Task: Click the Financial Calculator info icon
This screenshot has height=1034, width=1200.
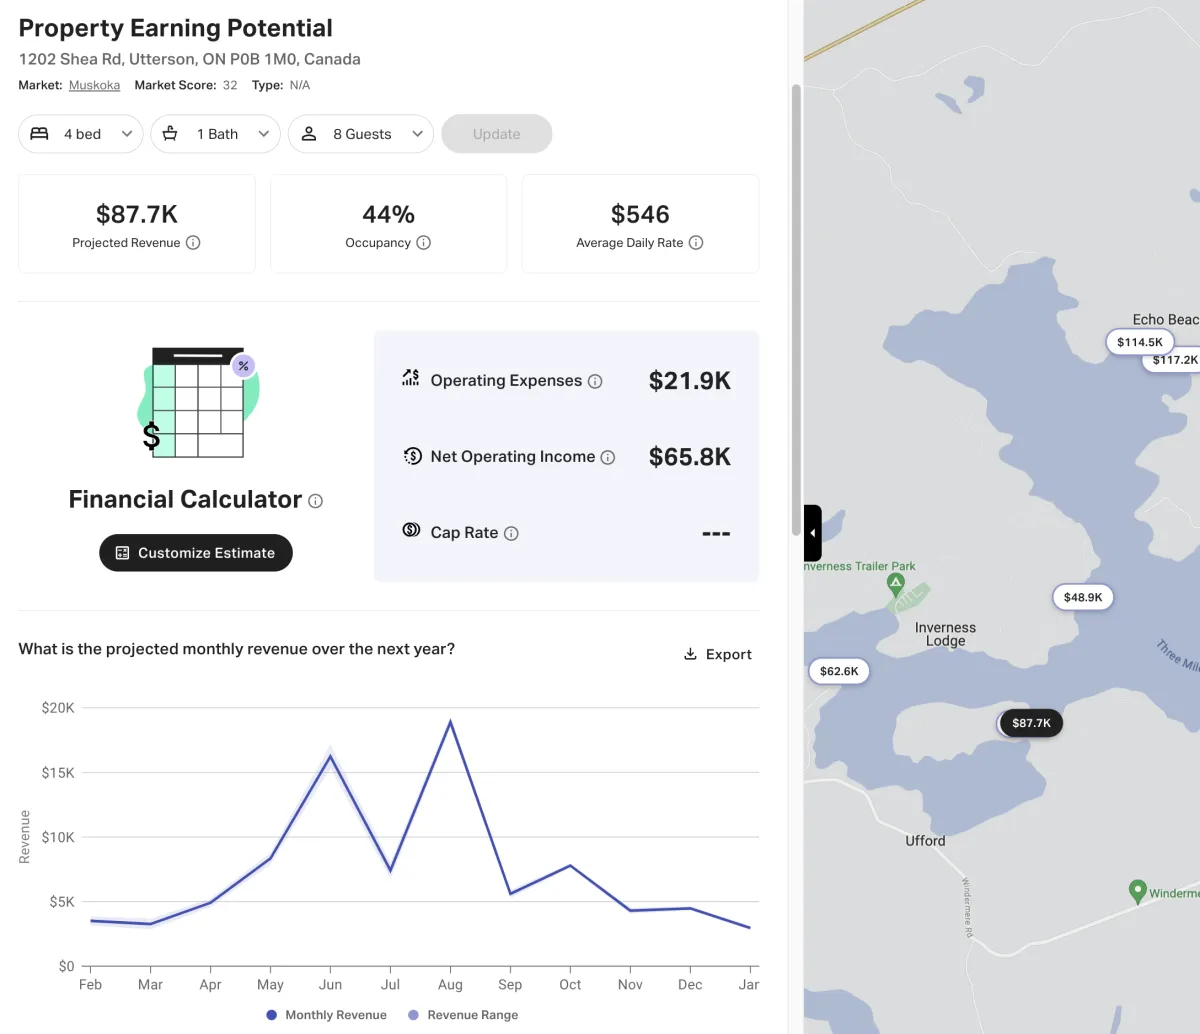Action: tap(315, 501)
